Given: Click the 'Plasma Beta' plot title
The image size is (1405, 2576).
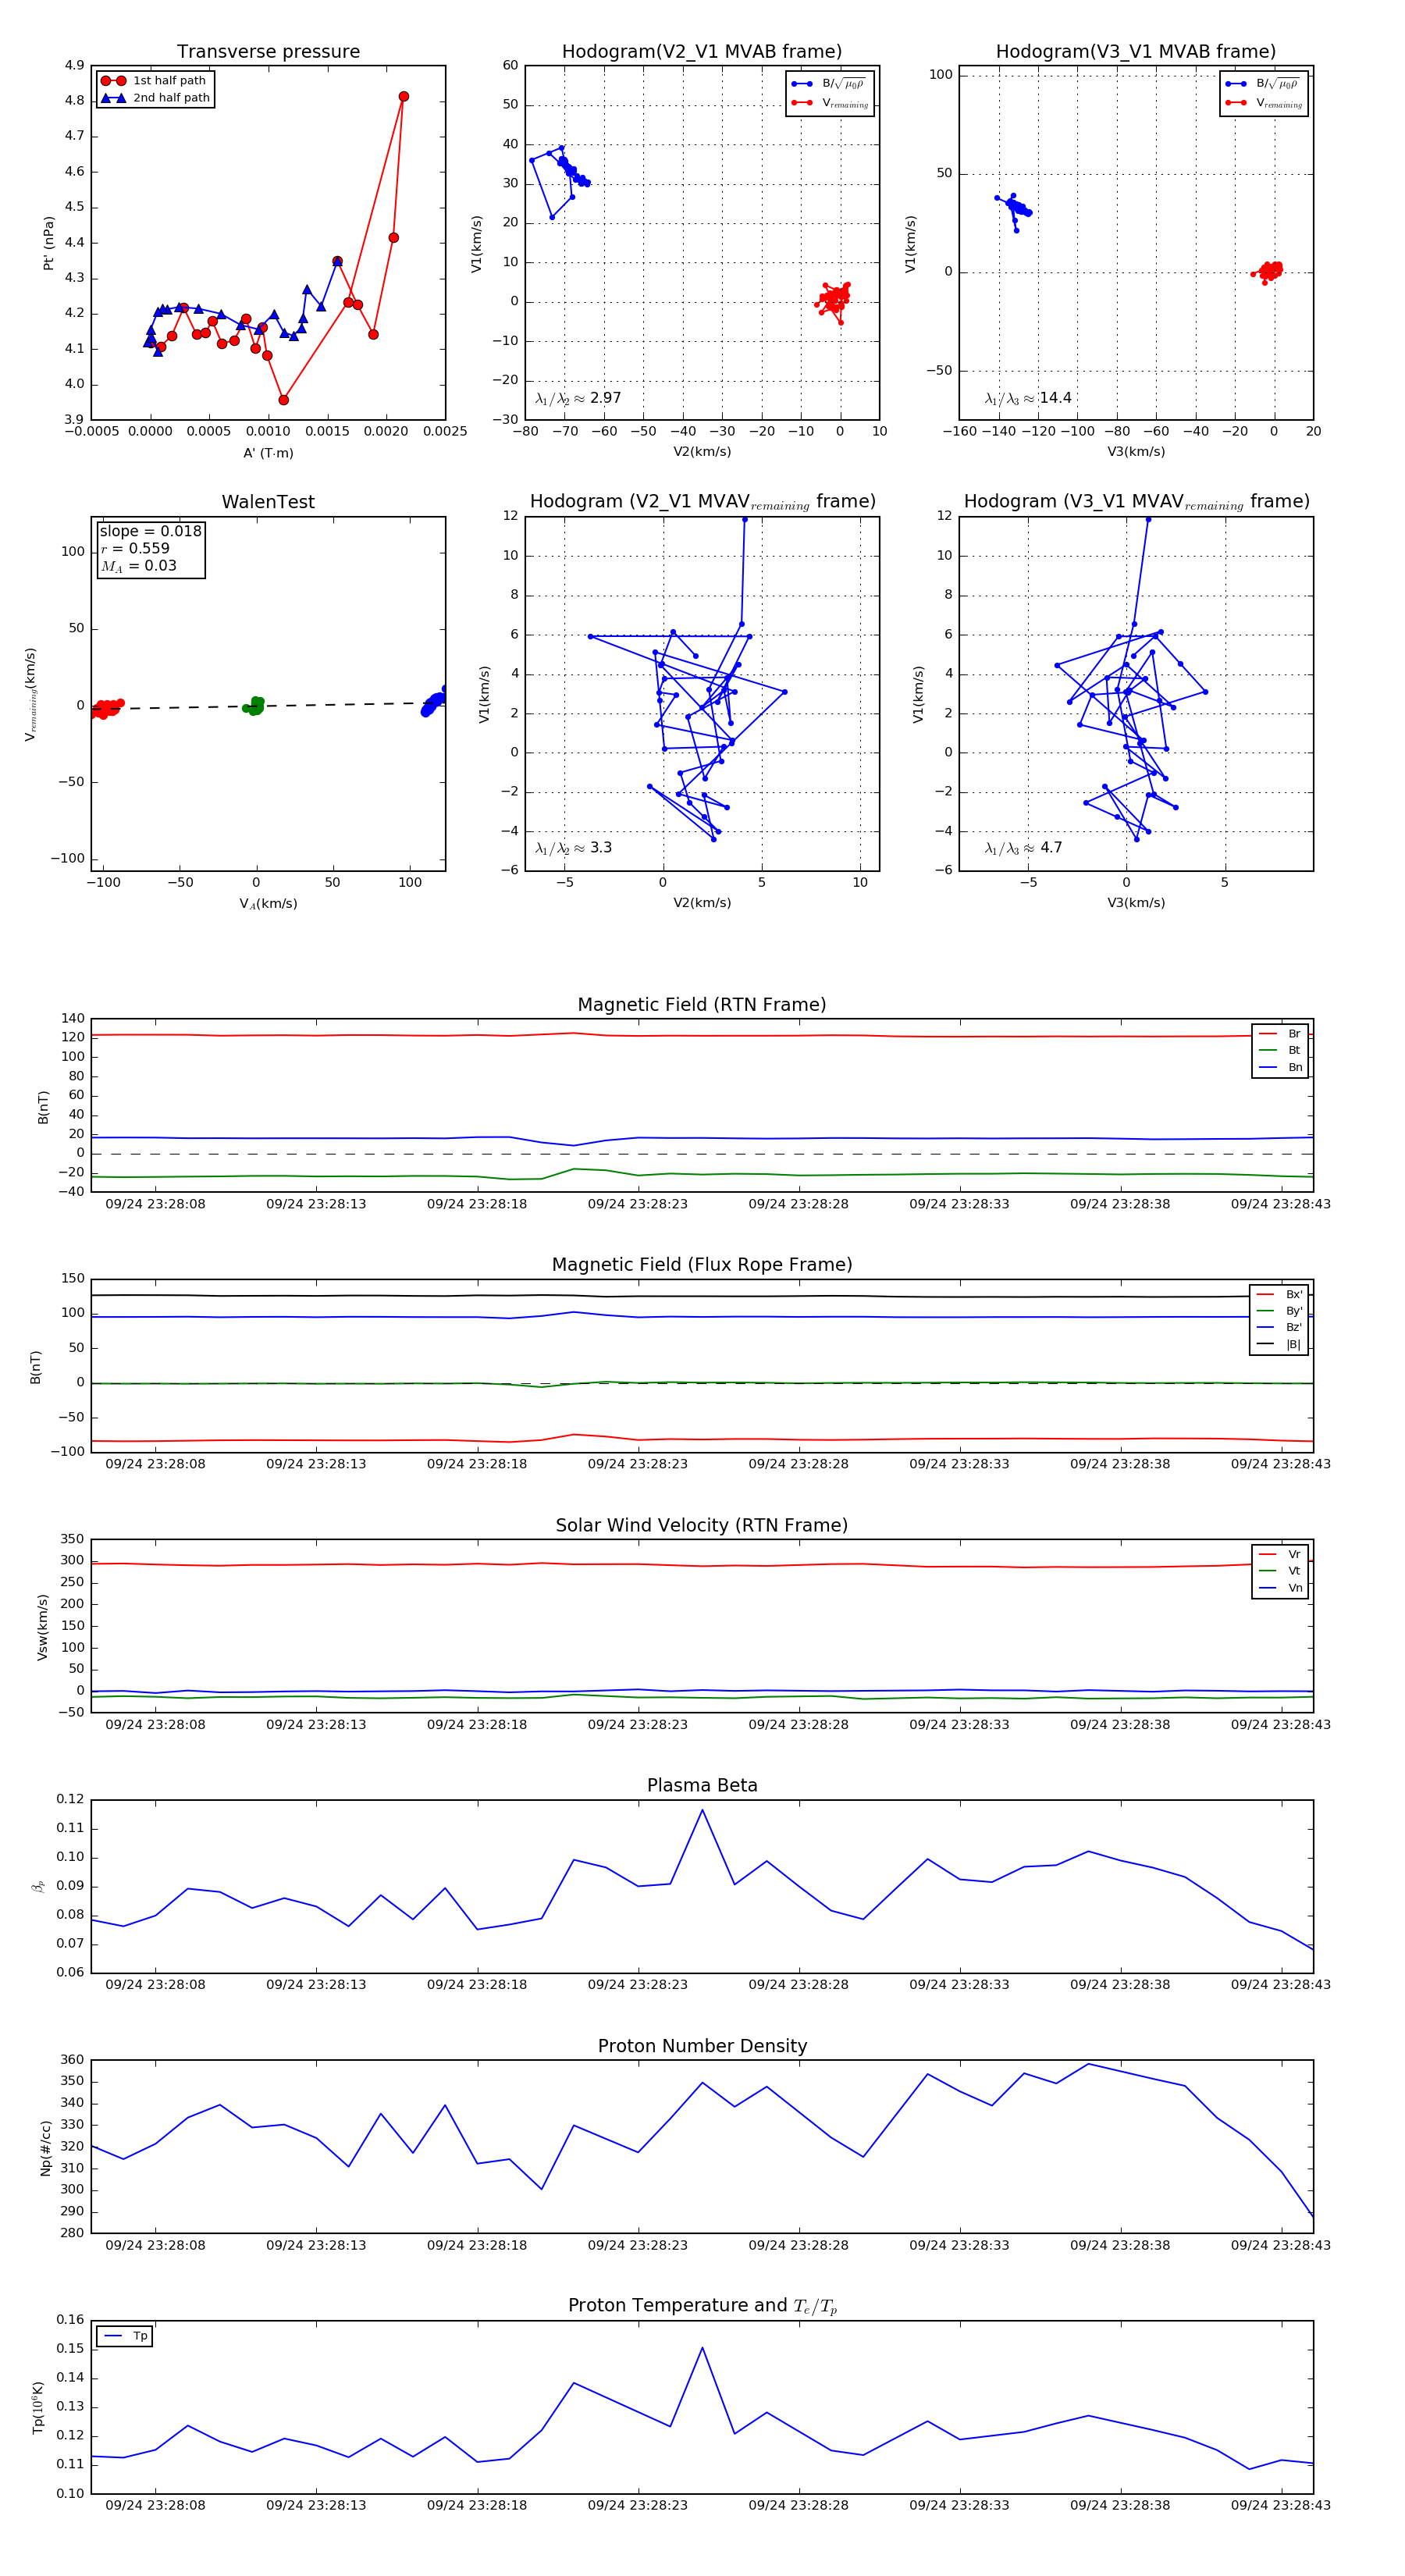Looking at the screenshot, I should pyautogui.click(x=702, y=1785).
